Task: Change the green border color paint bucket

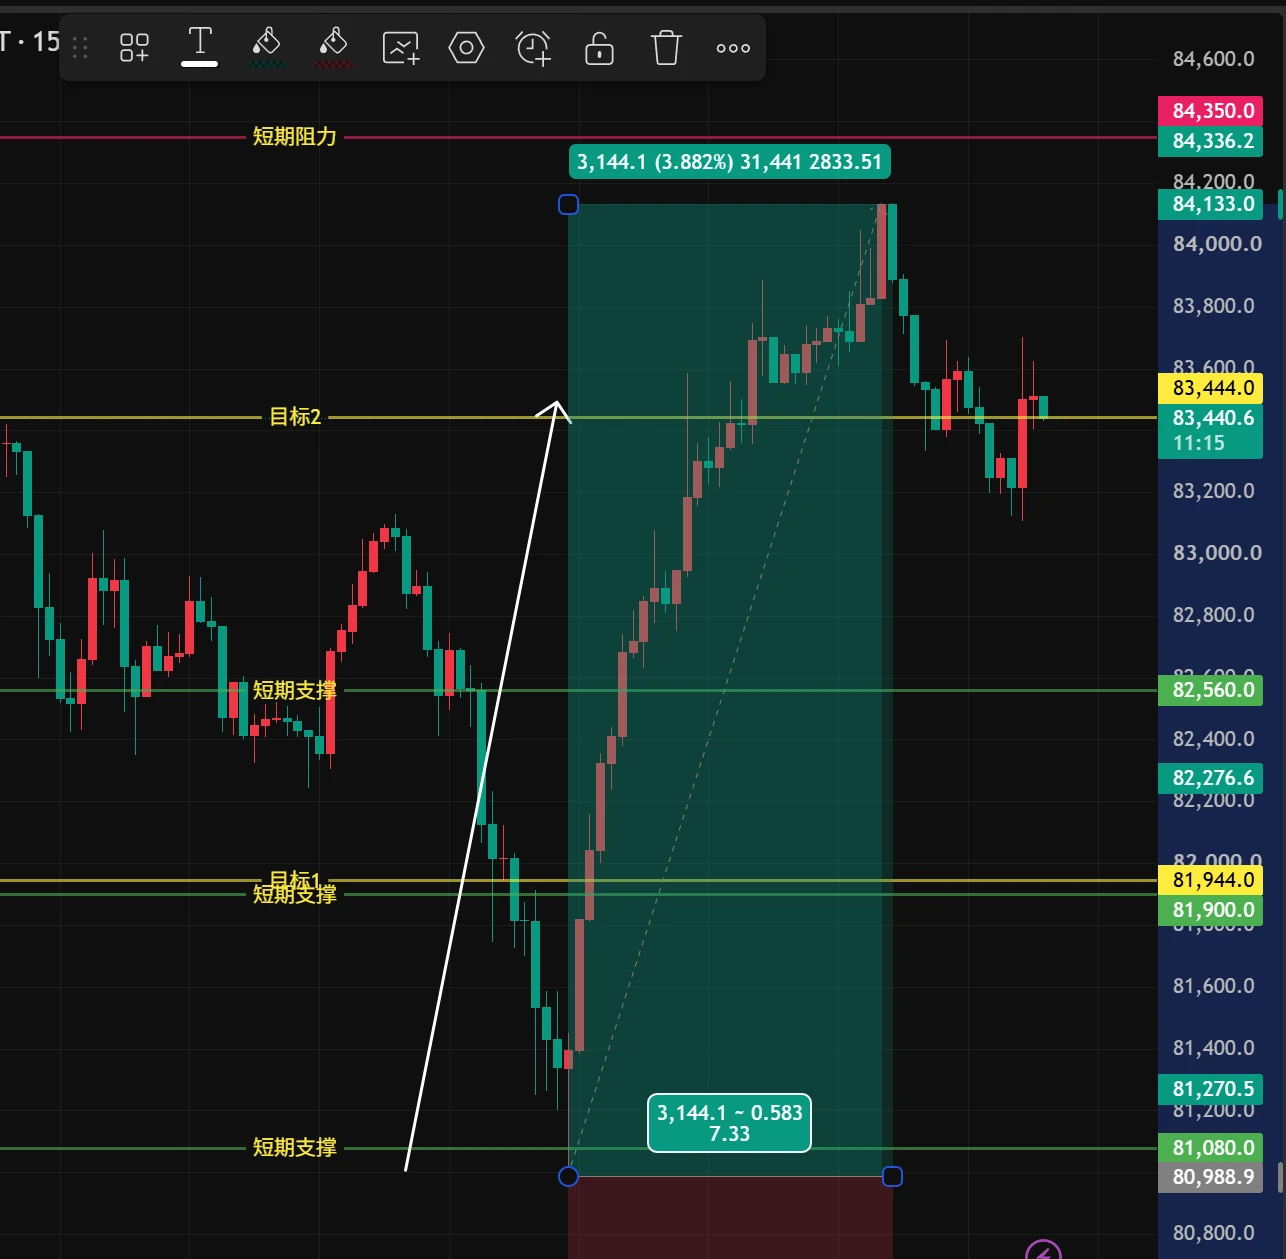Action: (x=266, y=47)
